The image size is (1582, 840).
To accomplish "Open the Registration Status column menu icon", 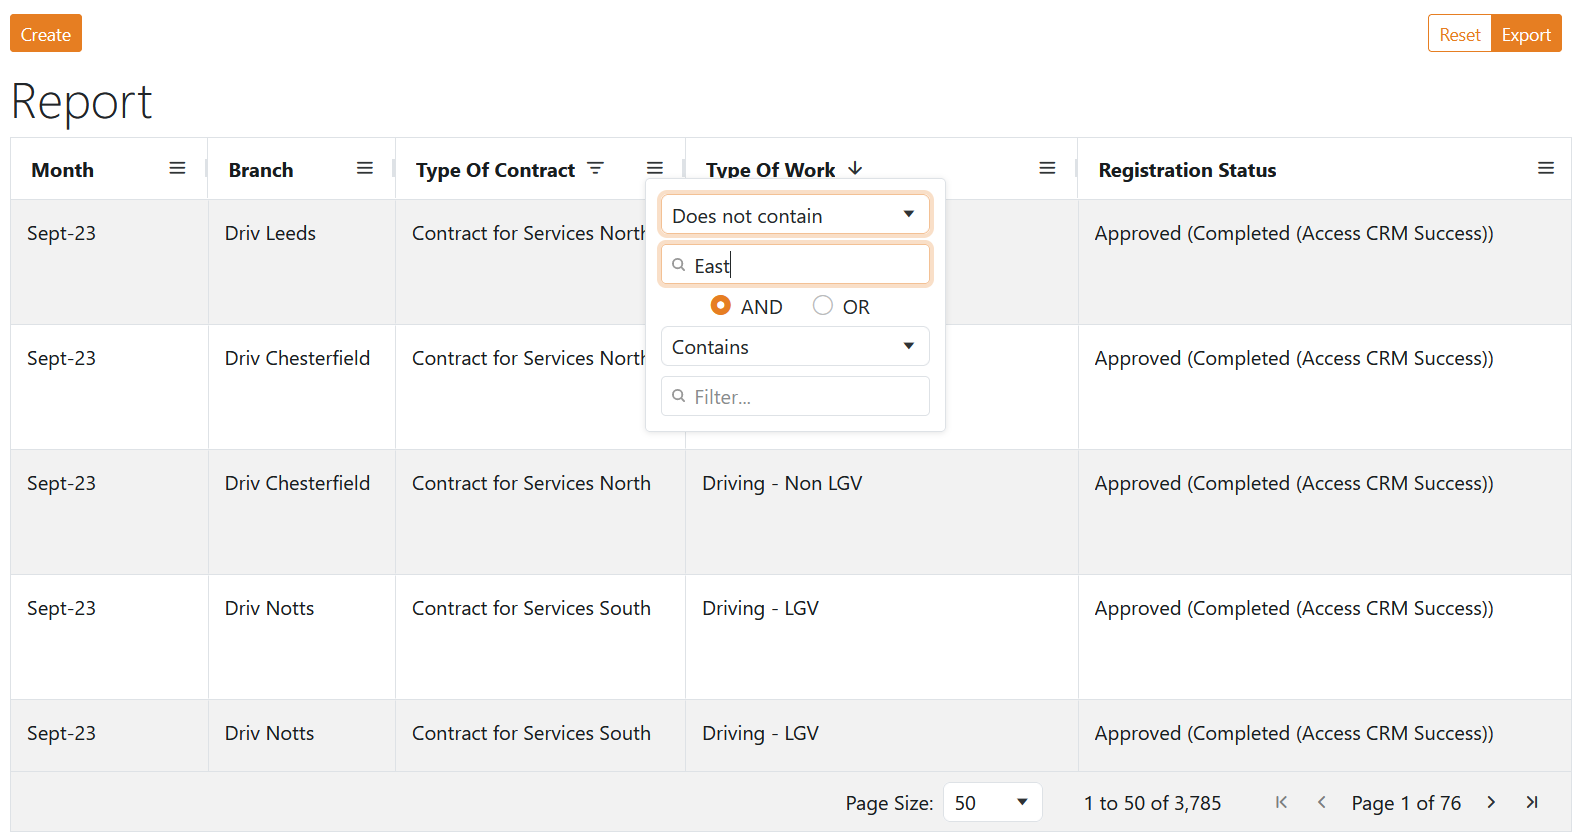I will pyautogui.click(x=1545, y=169).
